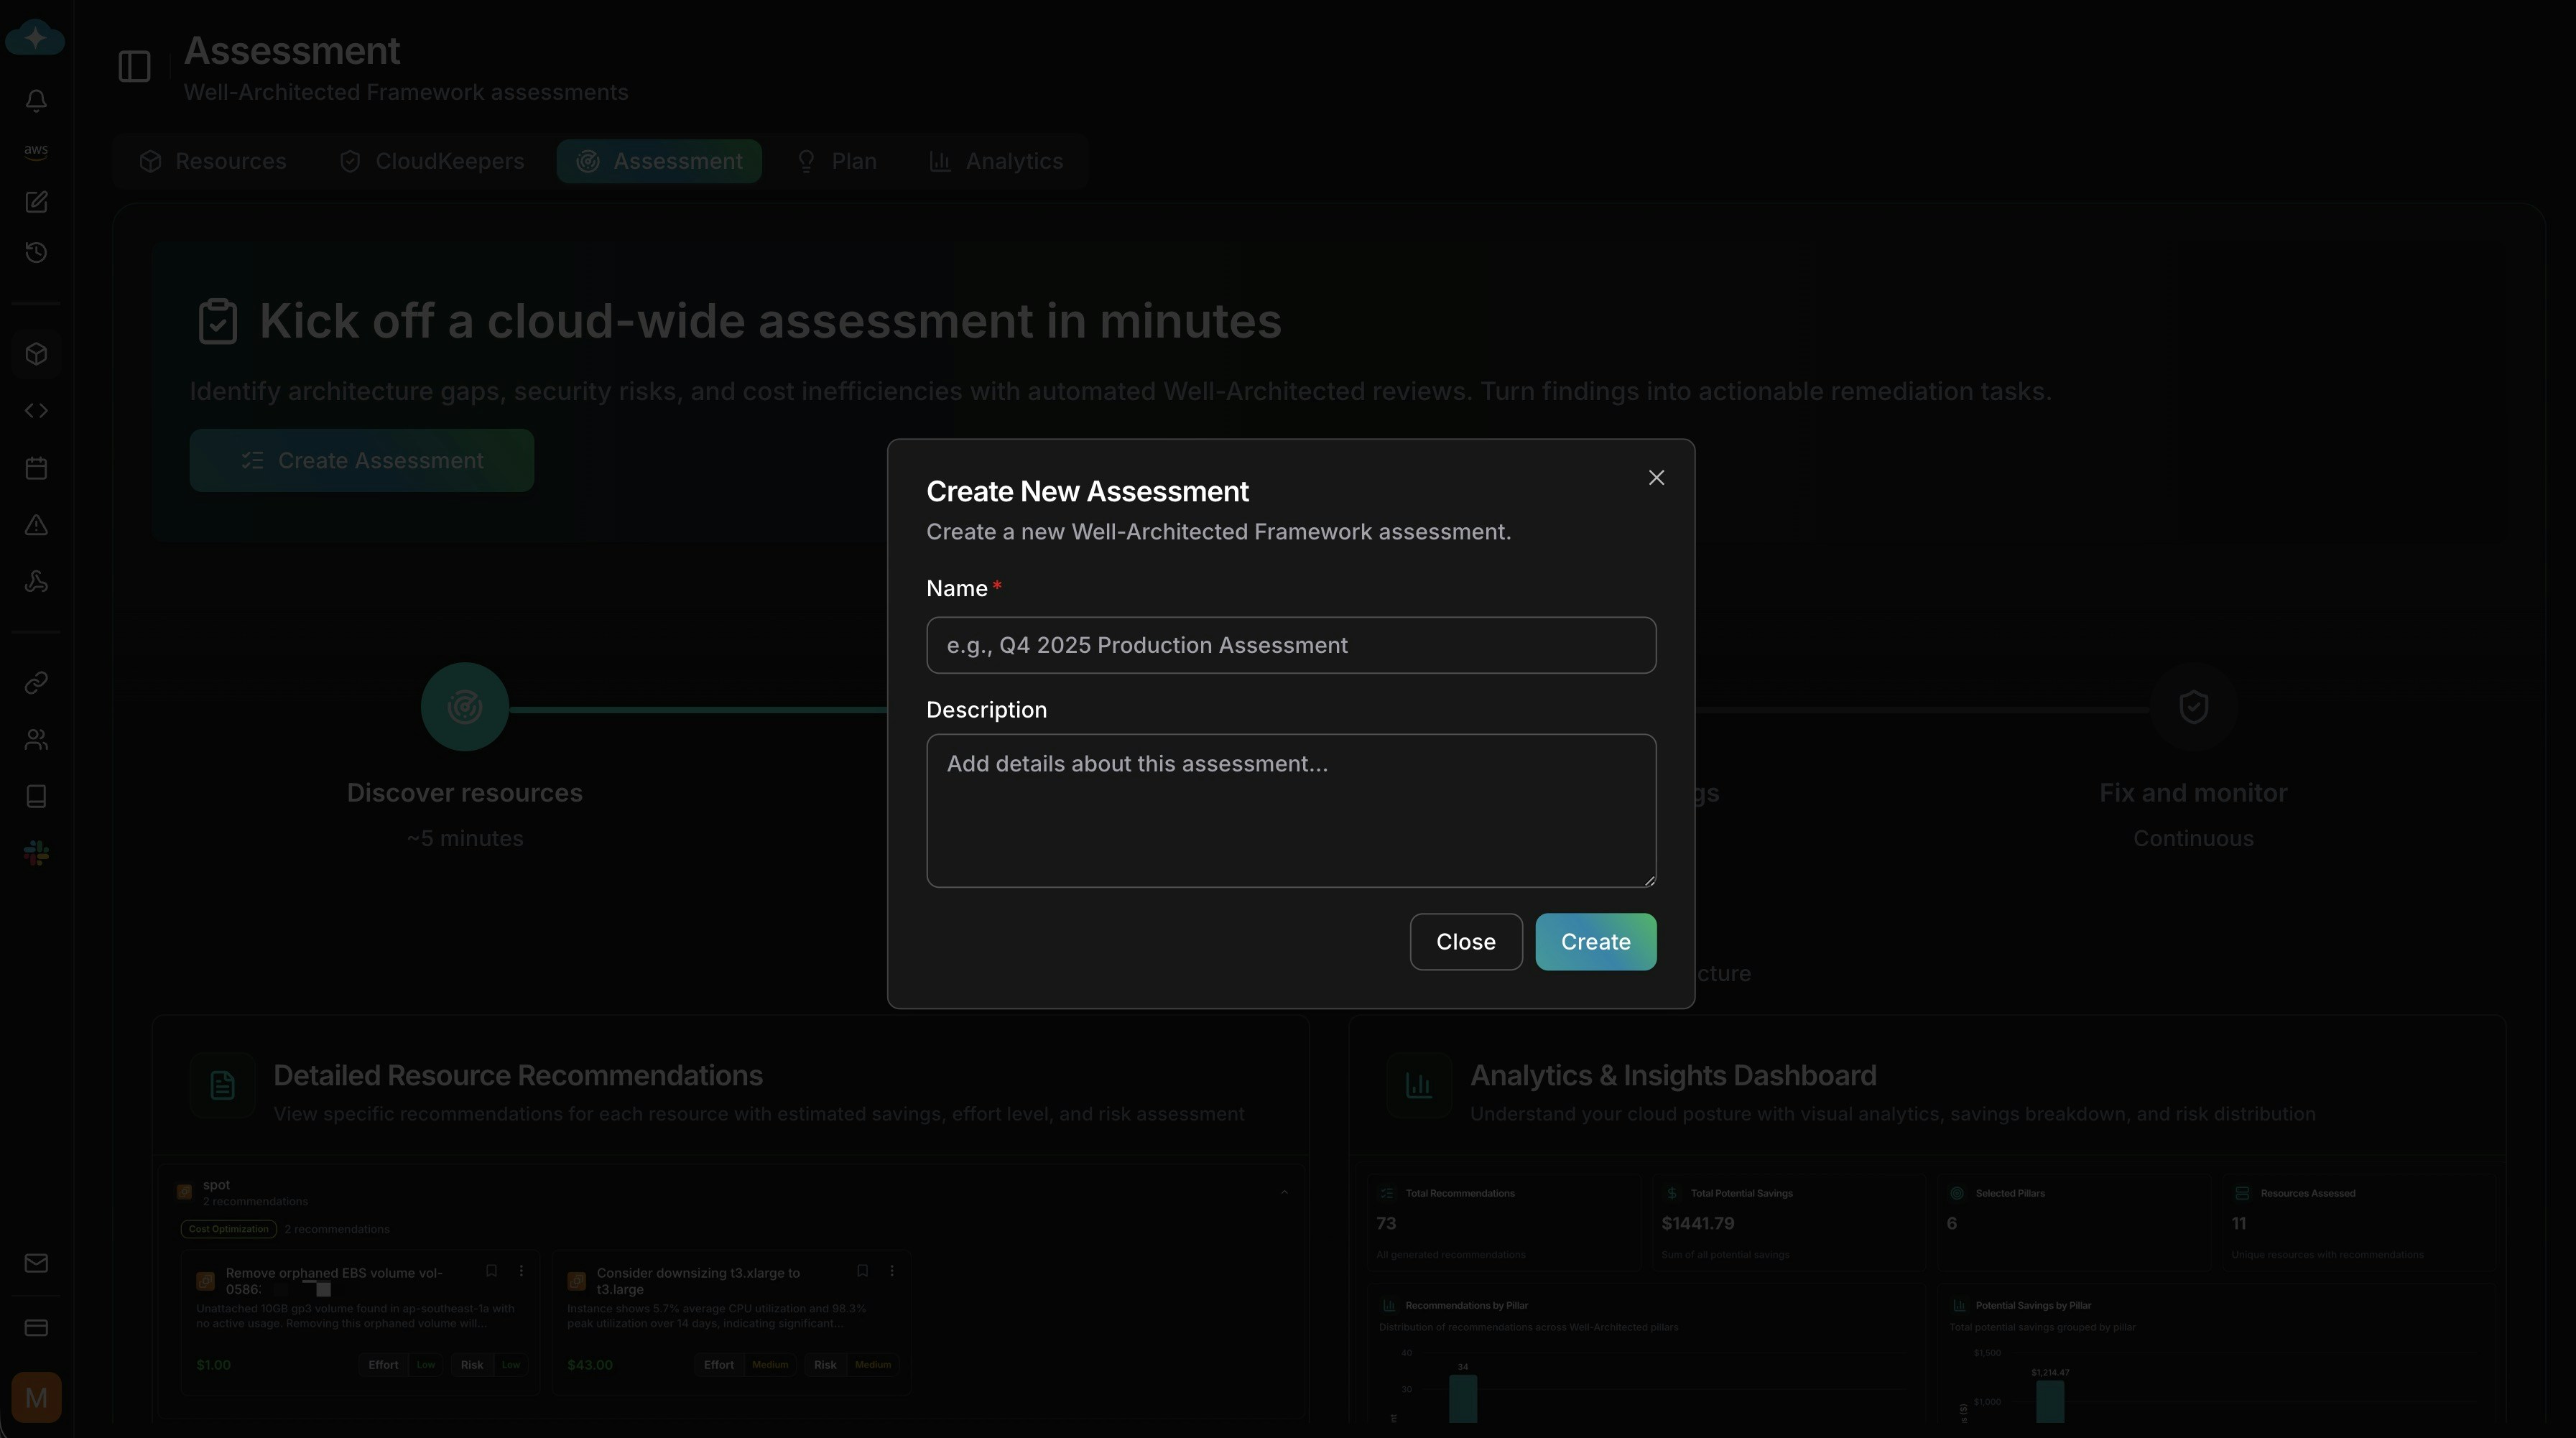The width and height of the screenshot is (2576, 1438).
Task: Close the dialog using the Close button
Action: point(1465,941)
